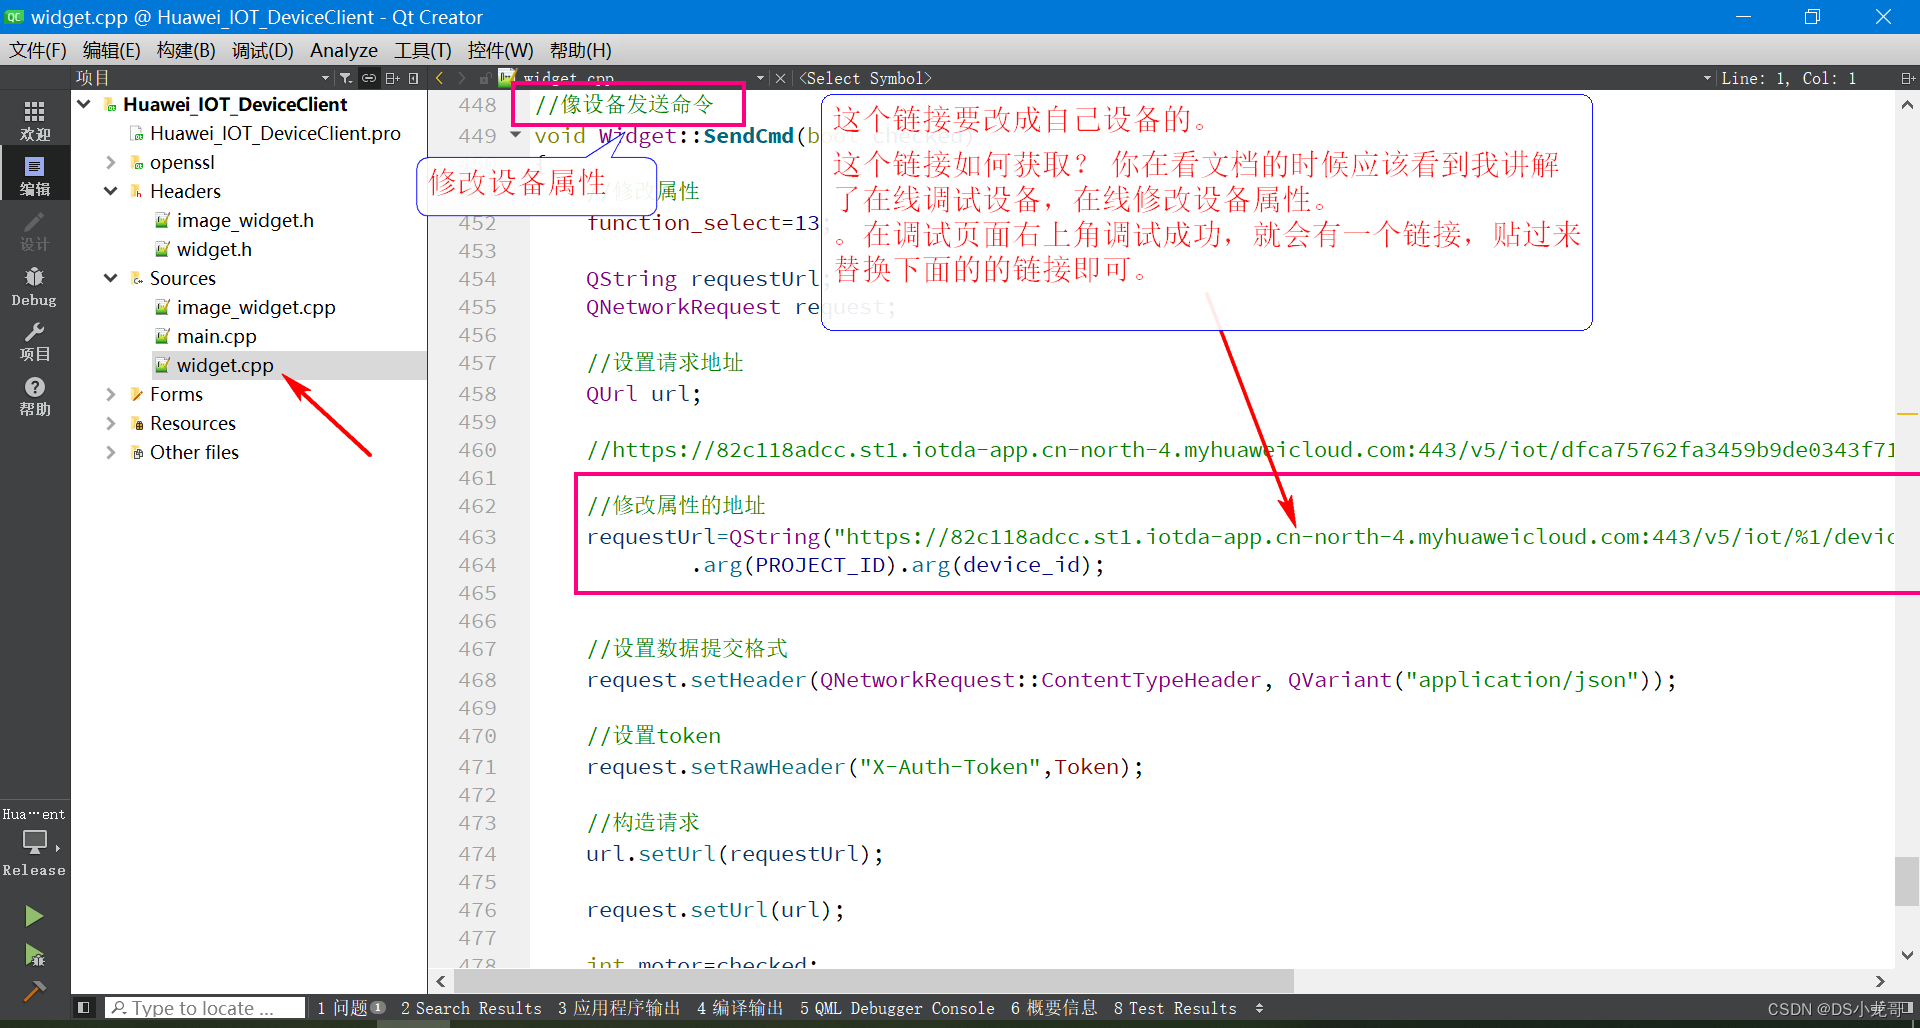Screen dimensions: 1920x1028
Task: Toggle the left sidebar visibility
Action: pyautogui.click(x=84, y=1008)
